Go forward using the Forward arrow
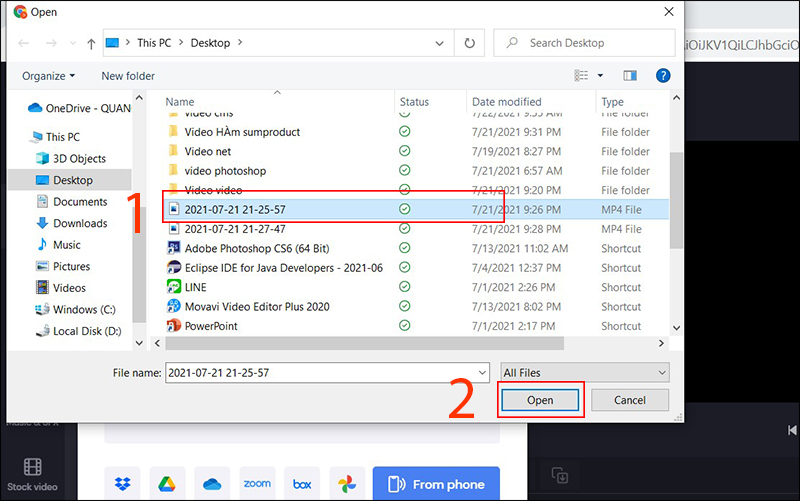Image resolution: width=800 pixels, height=501 pixels. coord(51,43)
